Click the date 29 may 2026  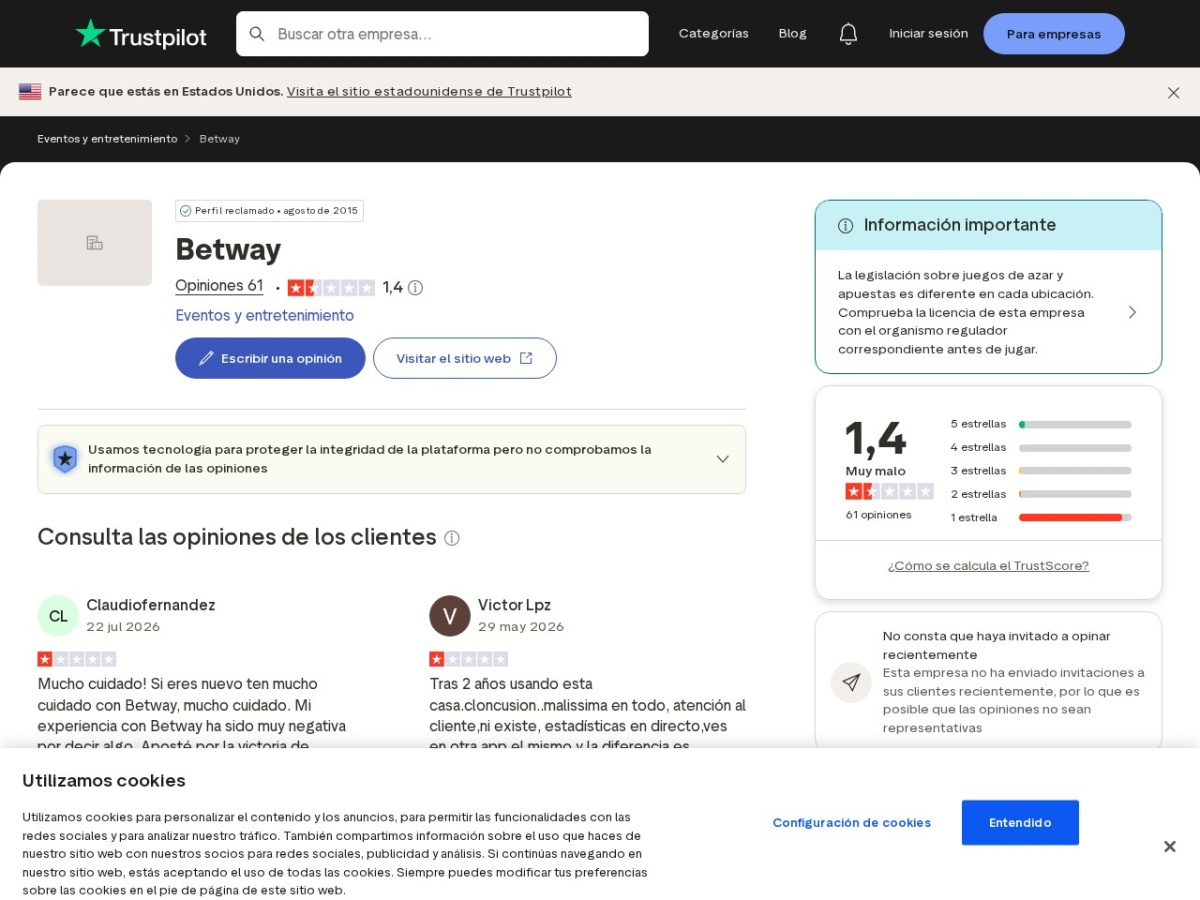pyautogui.click(x=521, y=627)
